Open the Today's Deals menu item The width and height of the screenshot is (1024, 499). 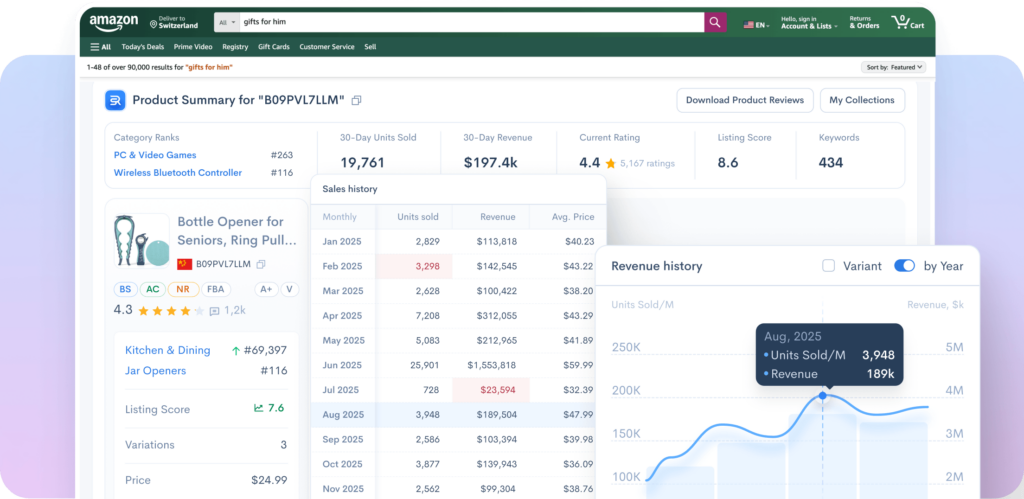pyautogui.click(x=143, y=47)
